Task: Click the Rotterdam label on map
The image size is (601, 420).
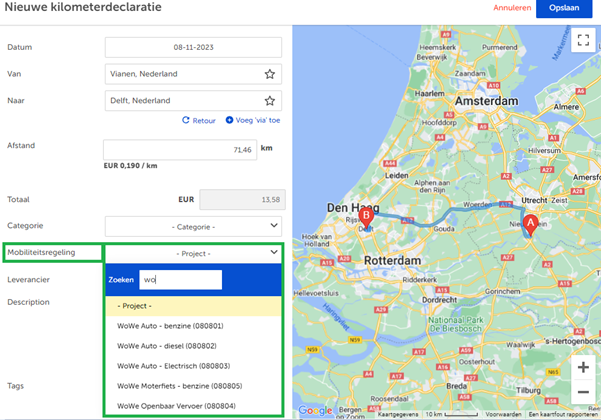Action: 392,261
